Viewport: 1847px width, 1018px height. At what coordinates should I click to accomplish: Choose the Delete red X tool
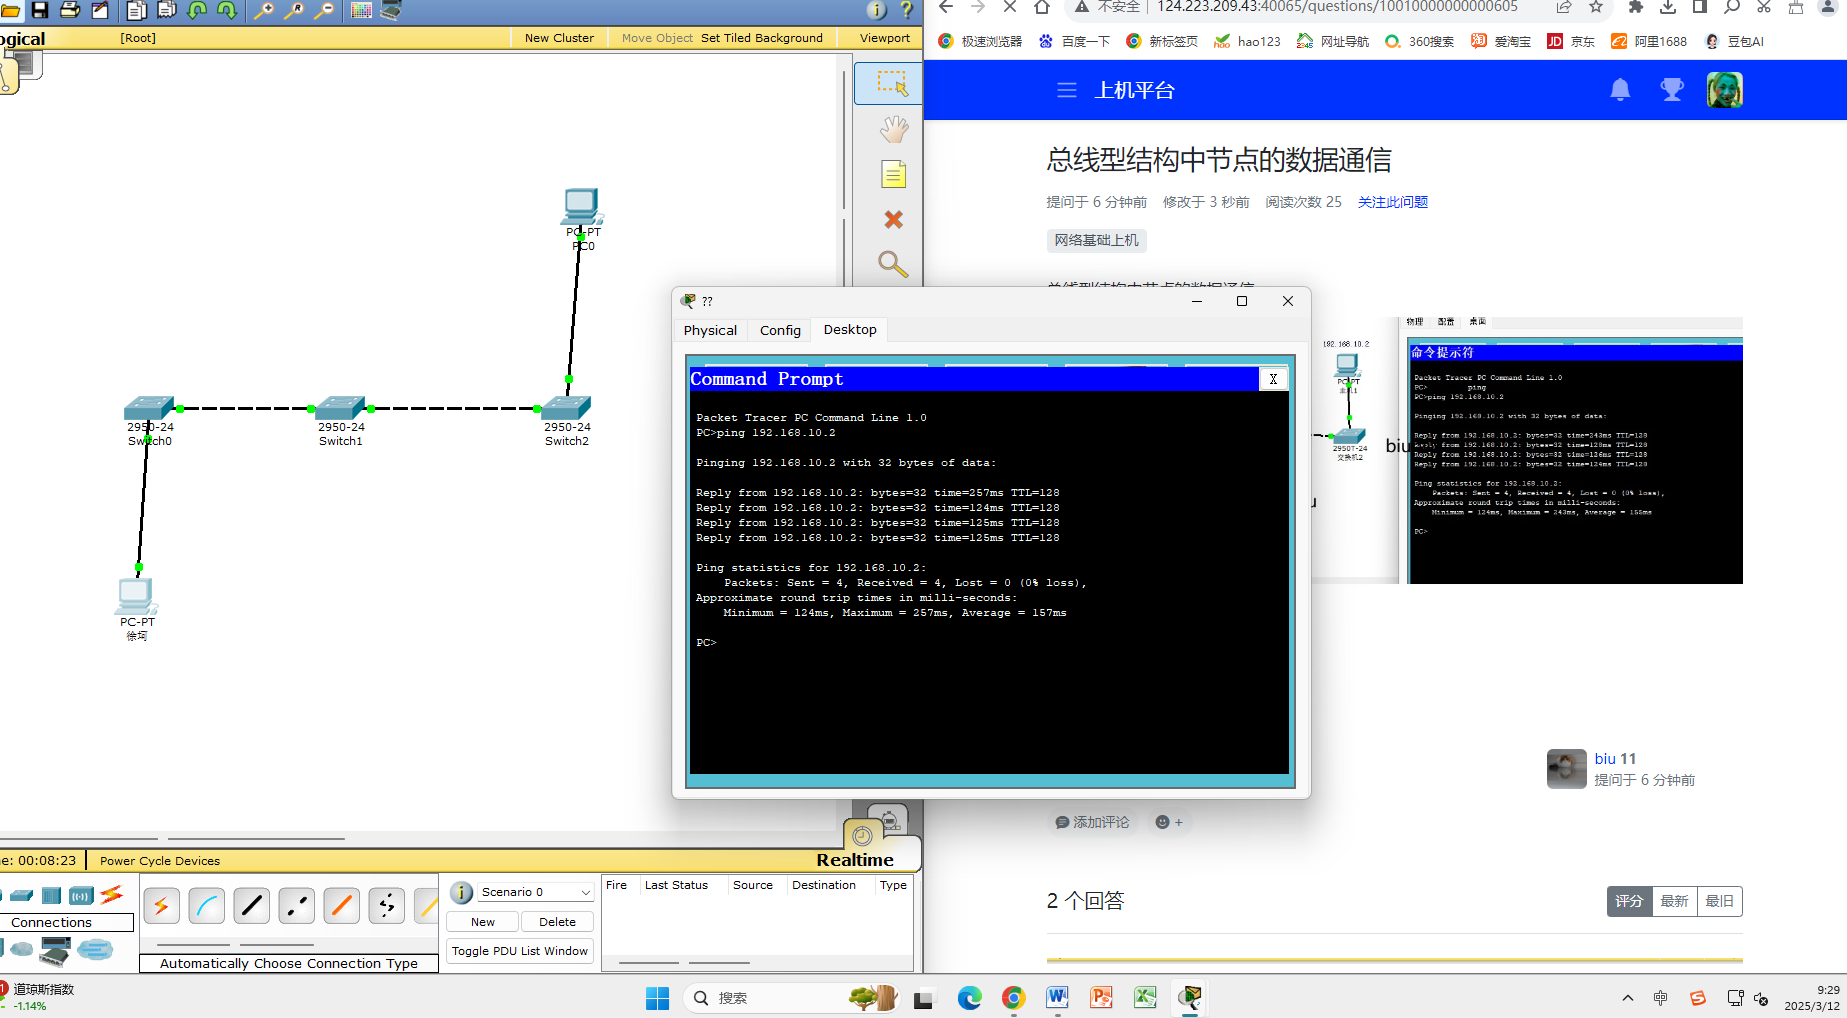[x=893, y=219]
